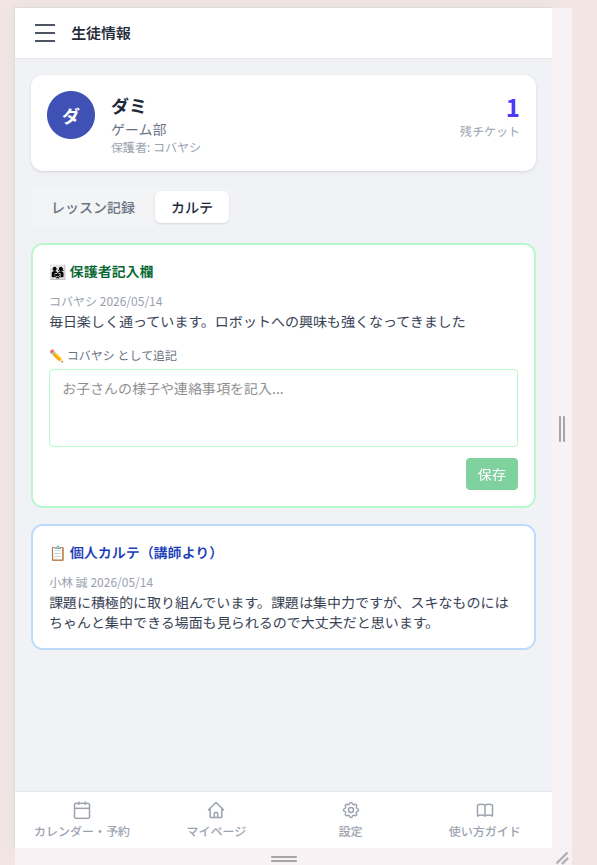Click the 残チケット label
Image resolution: width=597 pixels, height=865 pixels.
[x=489, y=131]
